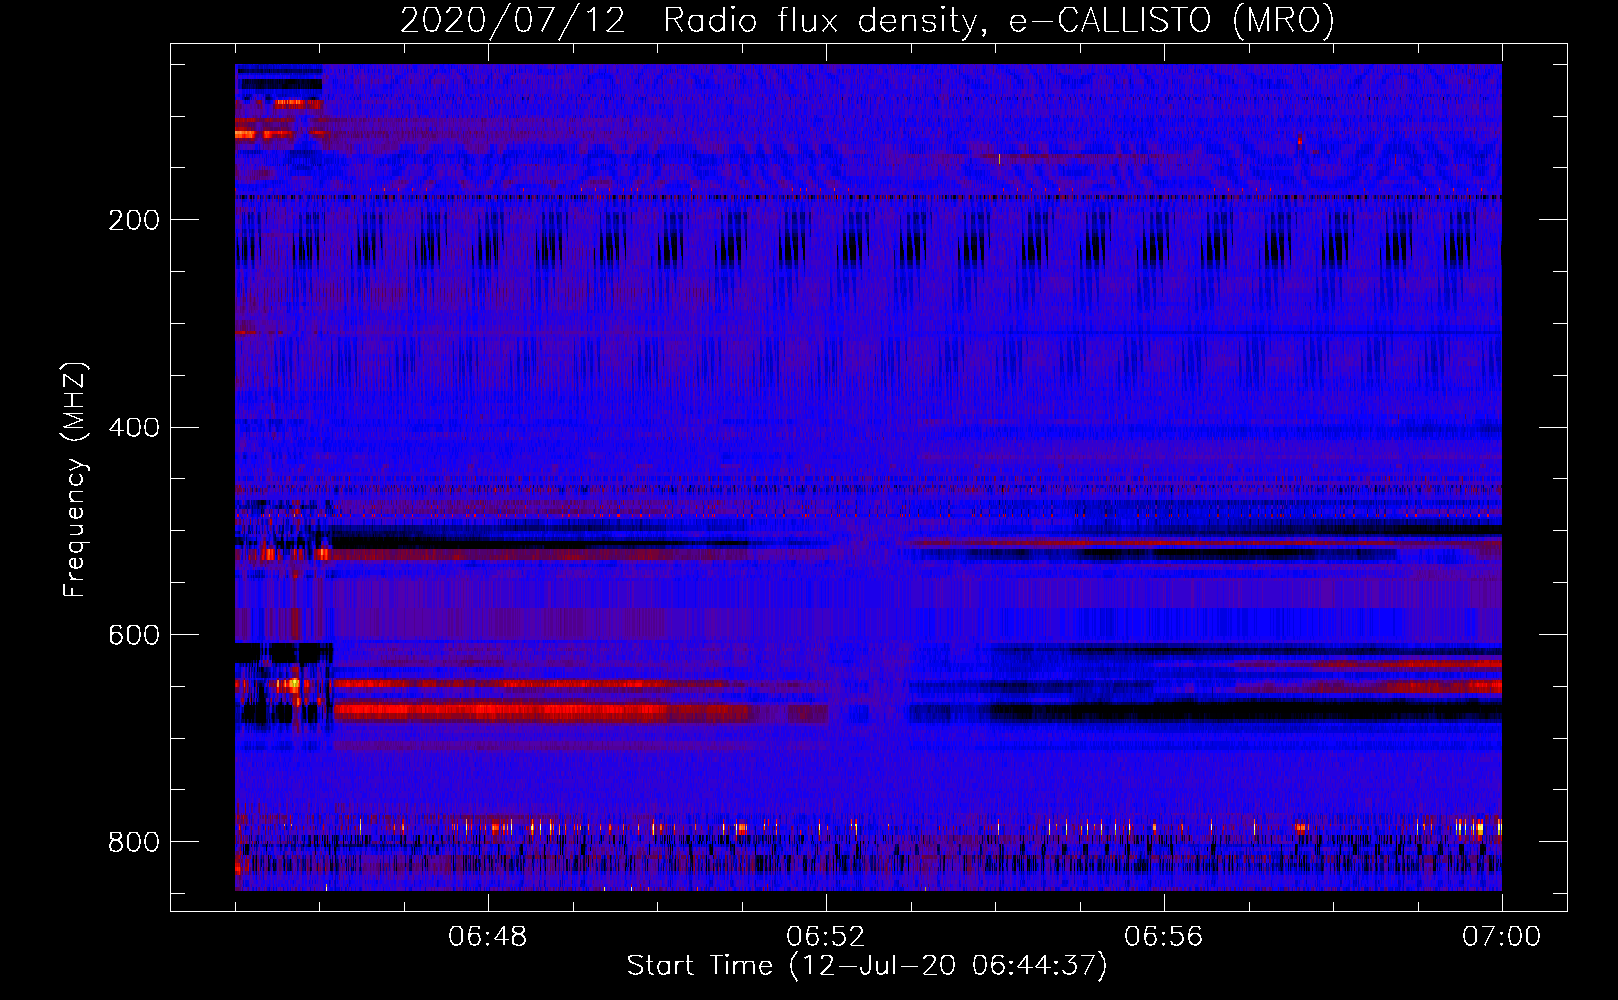This screenshot has height=1000, width=1618.
Task: Click the 07:00 time tick label
Action: [1501, 937]
